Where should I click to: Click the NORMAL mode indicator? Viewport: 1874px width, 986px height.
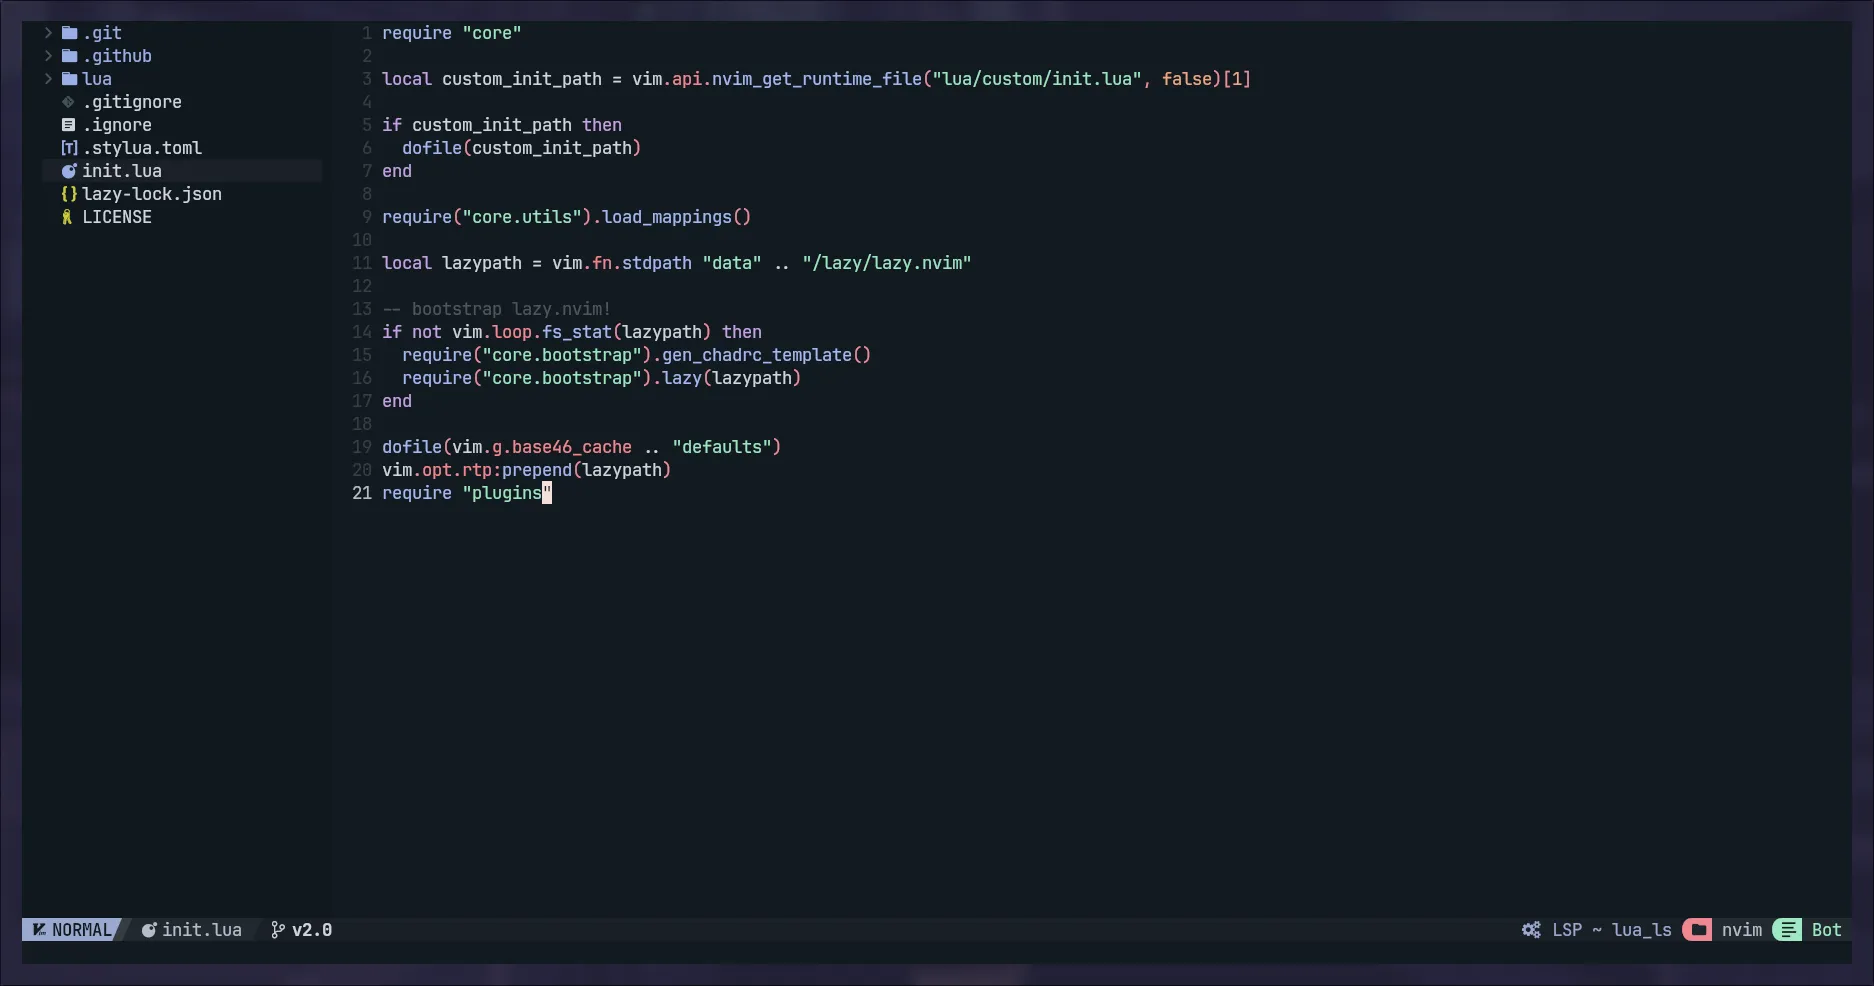pyautogui.click(x=80, y=930)
